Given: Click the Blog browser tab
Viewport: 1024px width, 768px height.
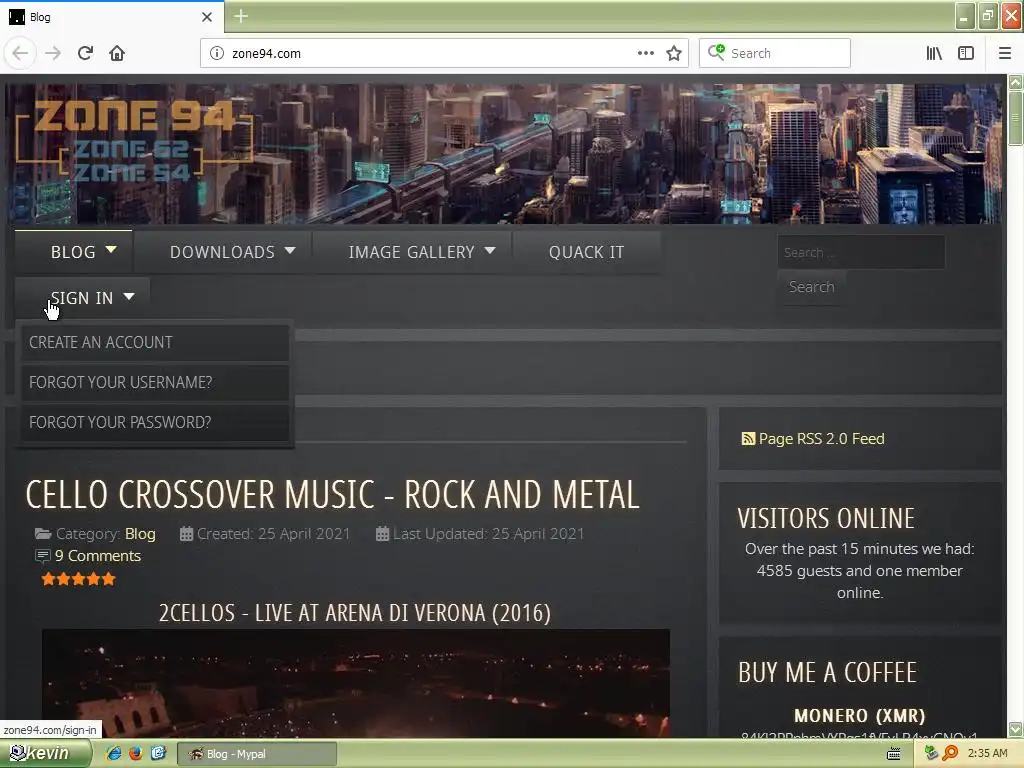Looking at the screenshot, I should (x=111, y=17).
